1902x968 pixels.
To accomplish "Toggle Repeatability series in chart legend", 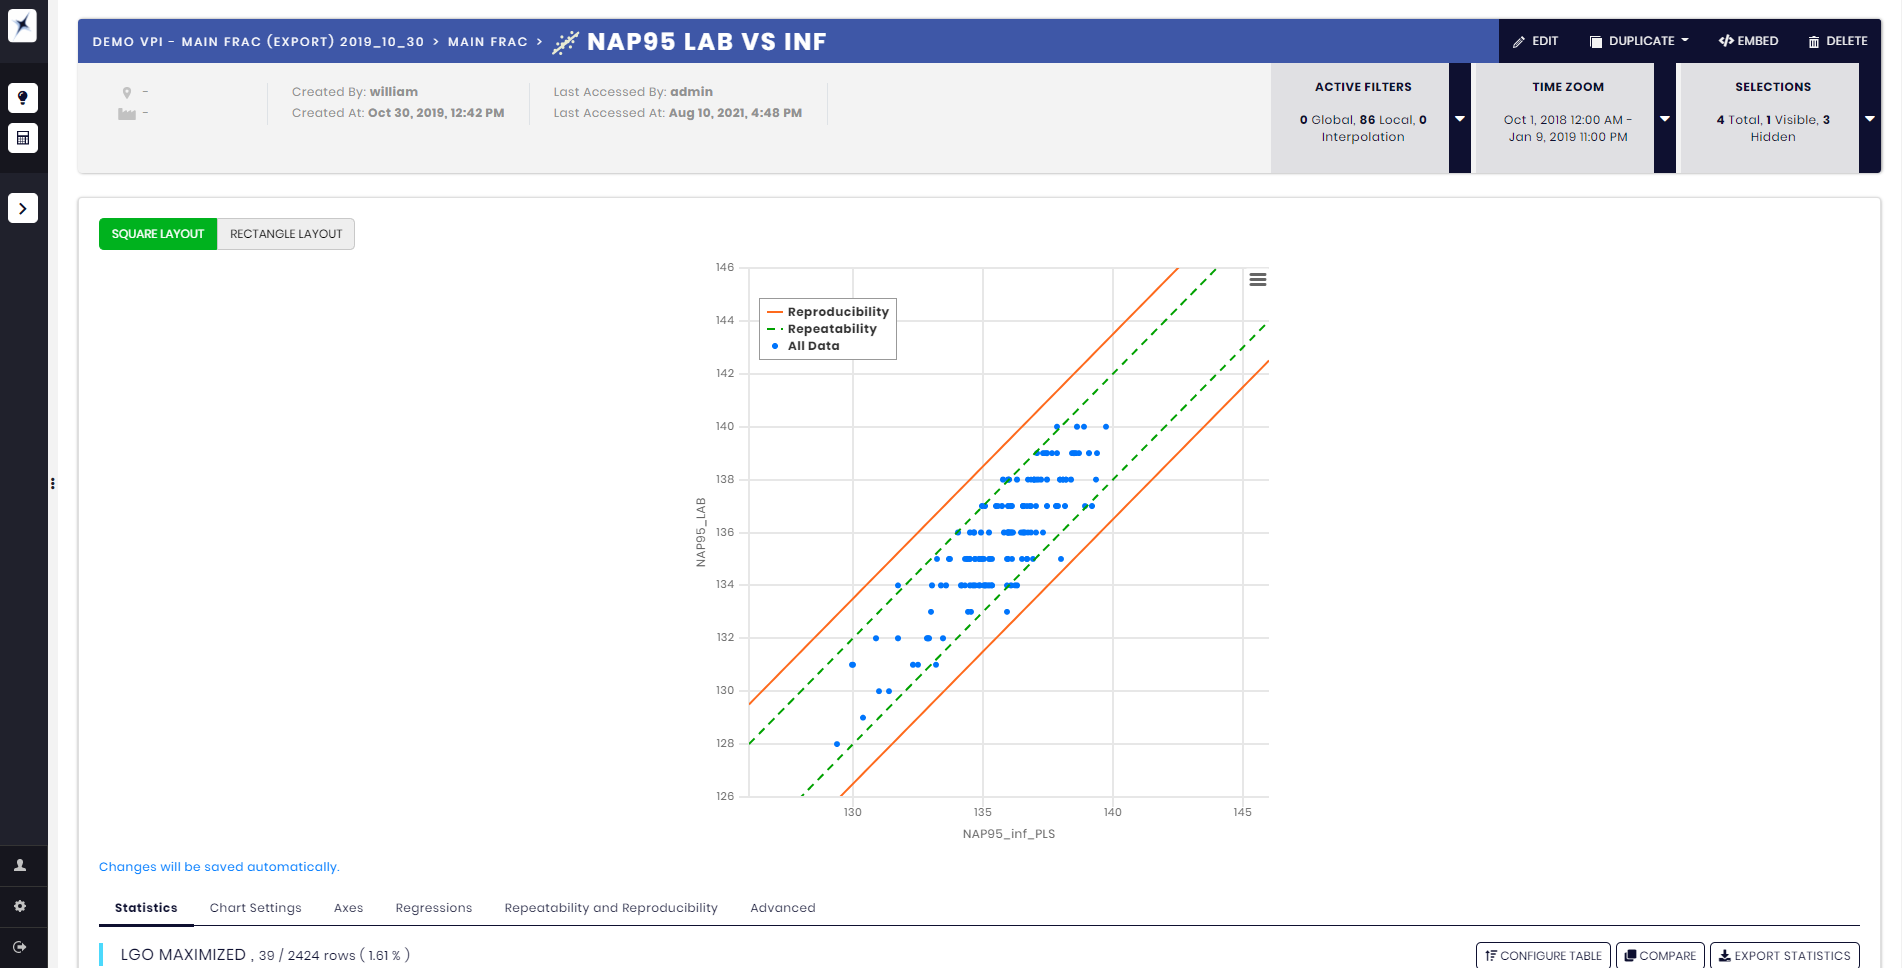I will (x=831, y=329).
